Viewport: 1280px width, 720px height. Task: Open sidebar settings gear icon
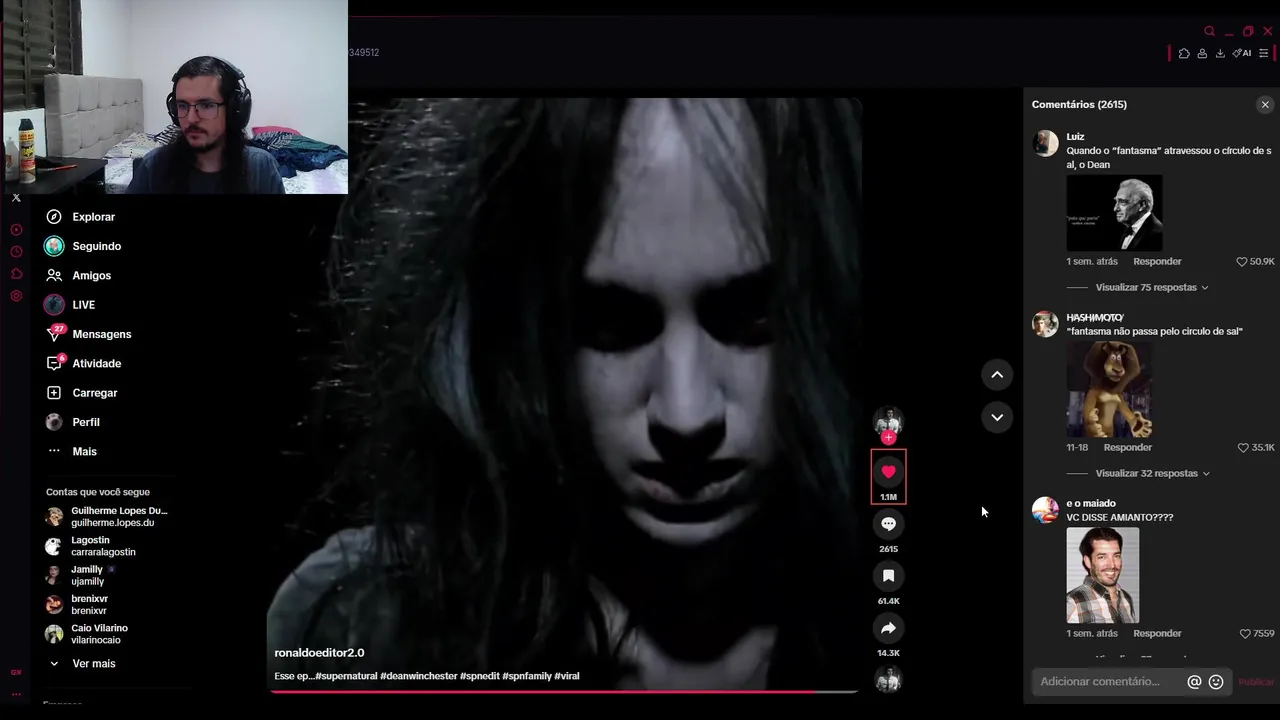click(16, 296)
